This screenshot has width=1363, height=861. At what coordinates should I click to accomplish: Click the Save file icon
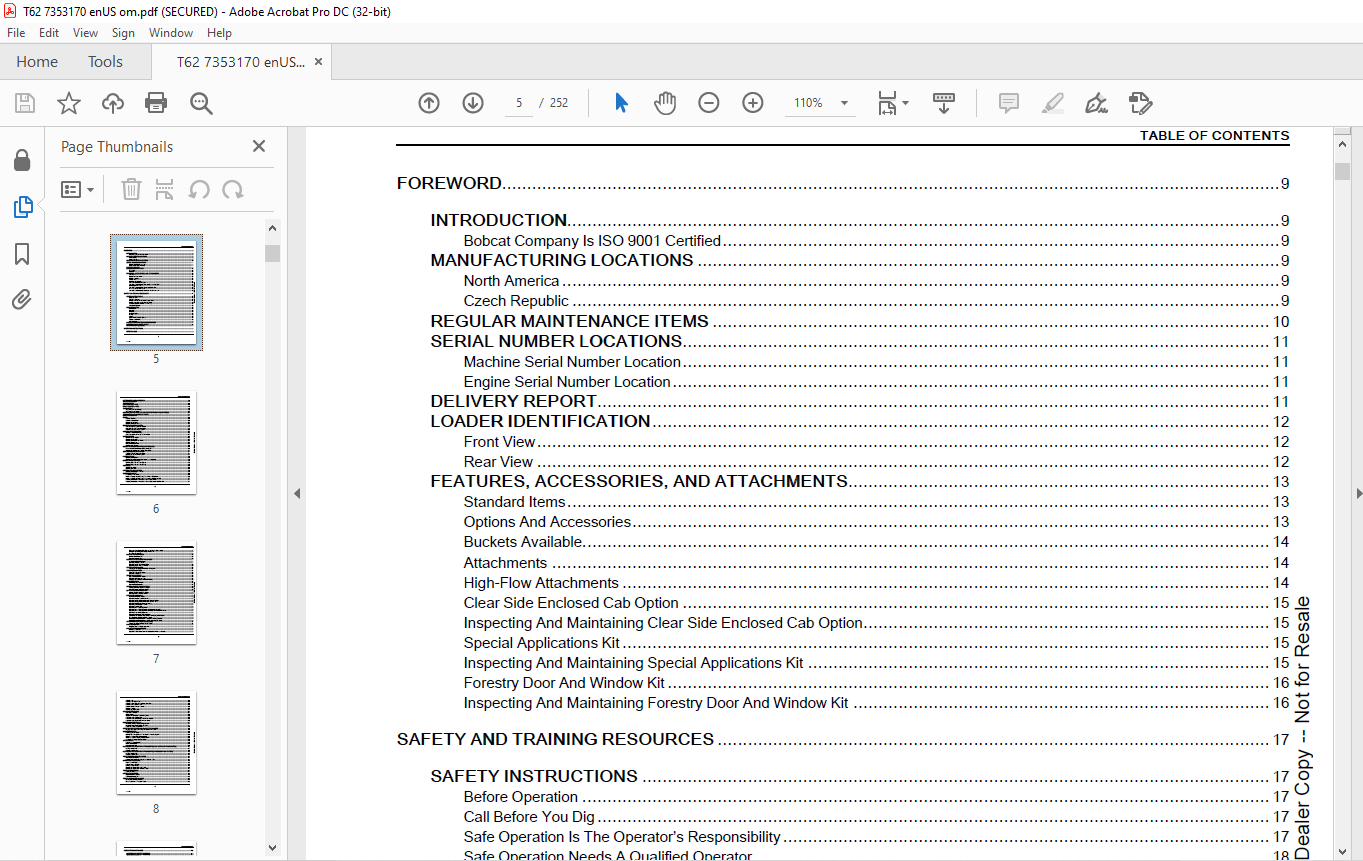point(25,103)
